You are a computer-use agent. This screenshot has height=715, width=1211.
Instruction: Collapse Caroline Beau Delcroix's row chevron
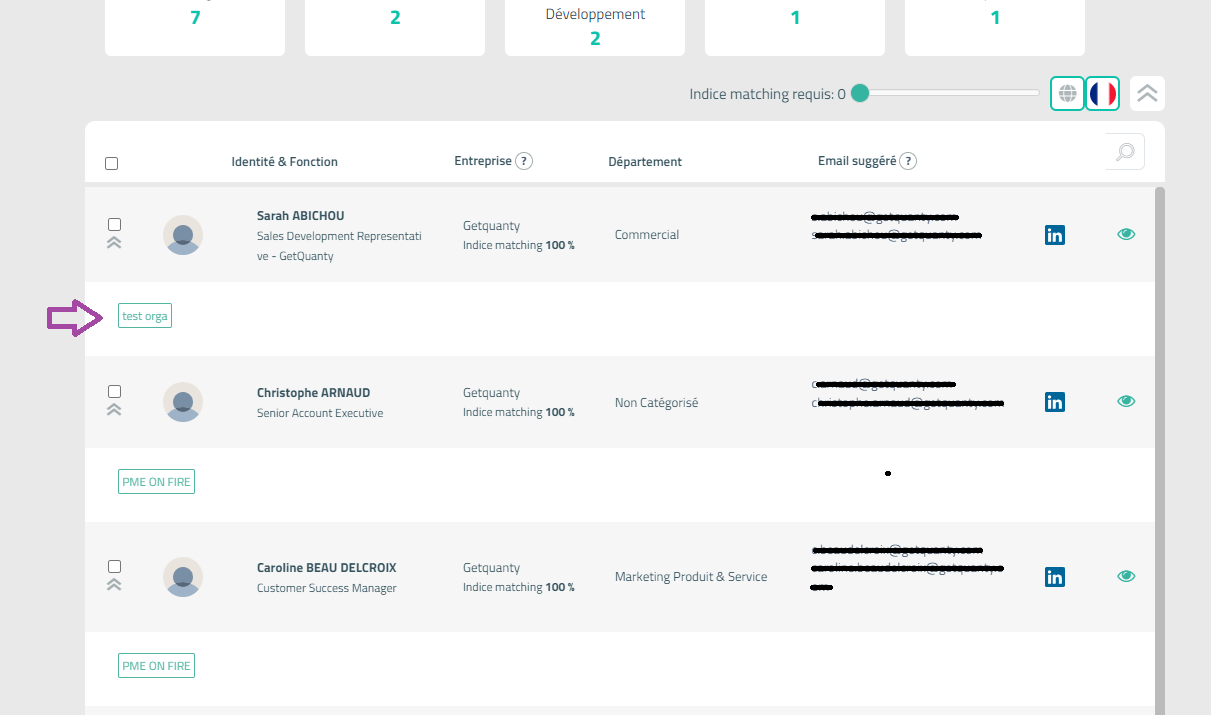(x=114, y=584)
